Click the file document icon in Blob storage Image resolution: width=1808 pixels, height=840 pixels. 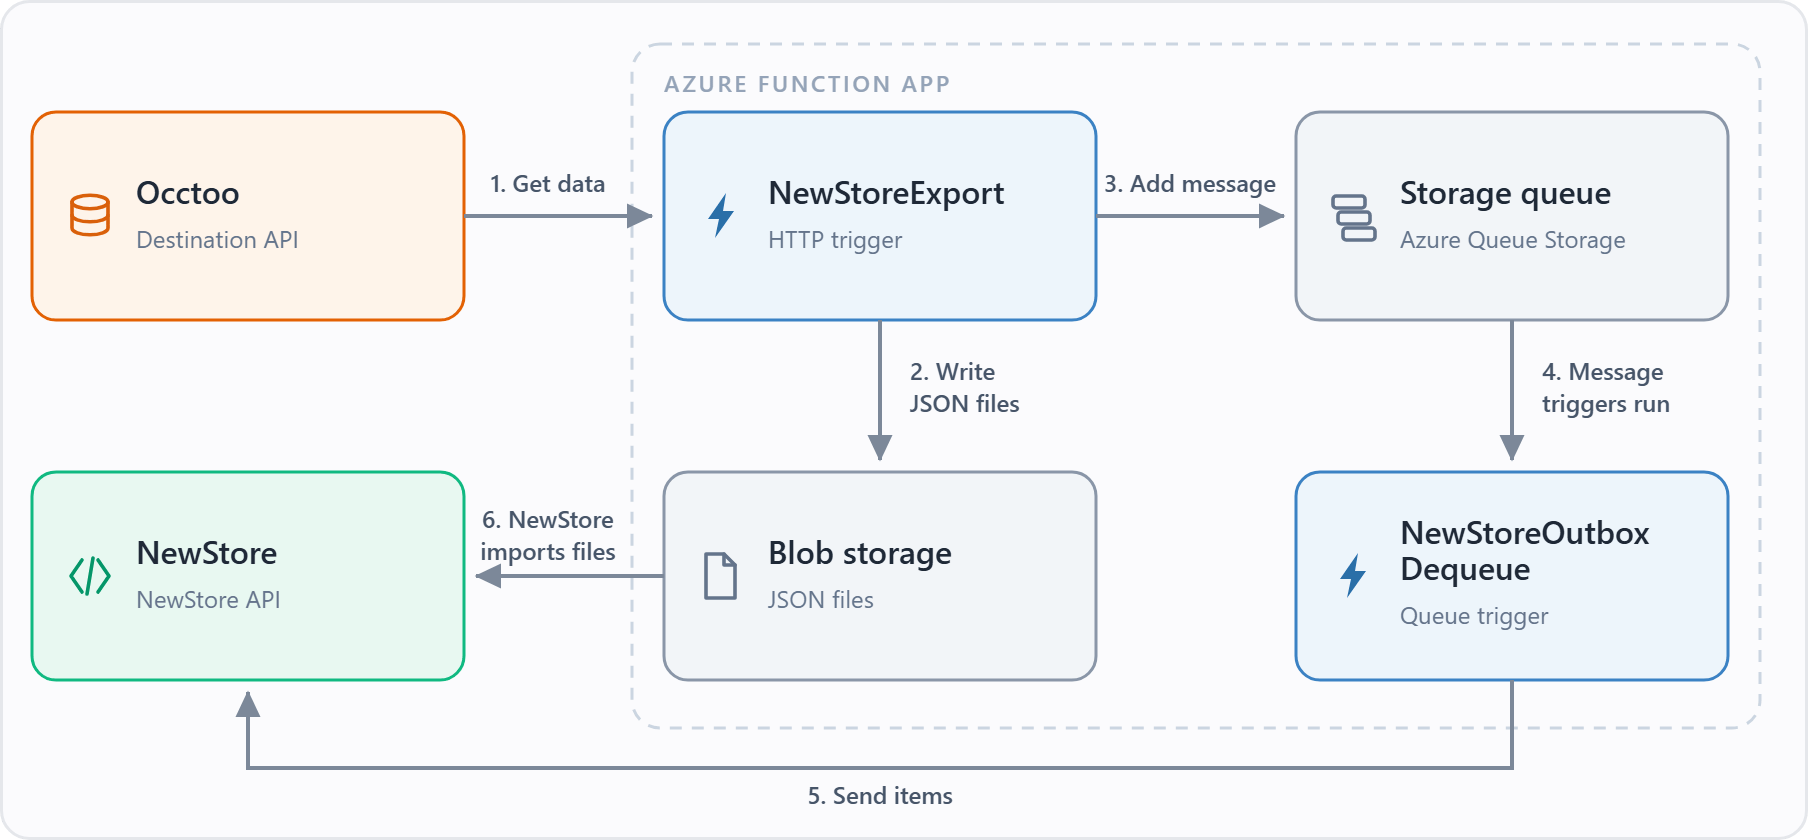721,576
